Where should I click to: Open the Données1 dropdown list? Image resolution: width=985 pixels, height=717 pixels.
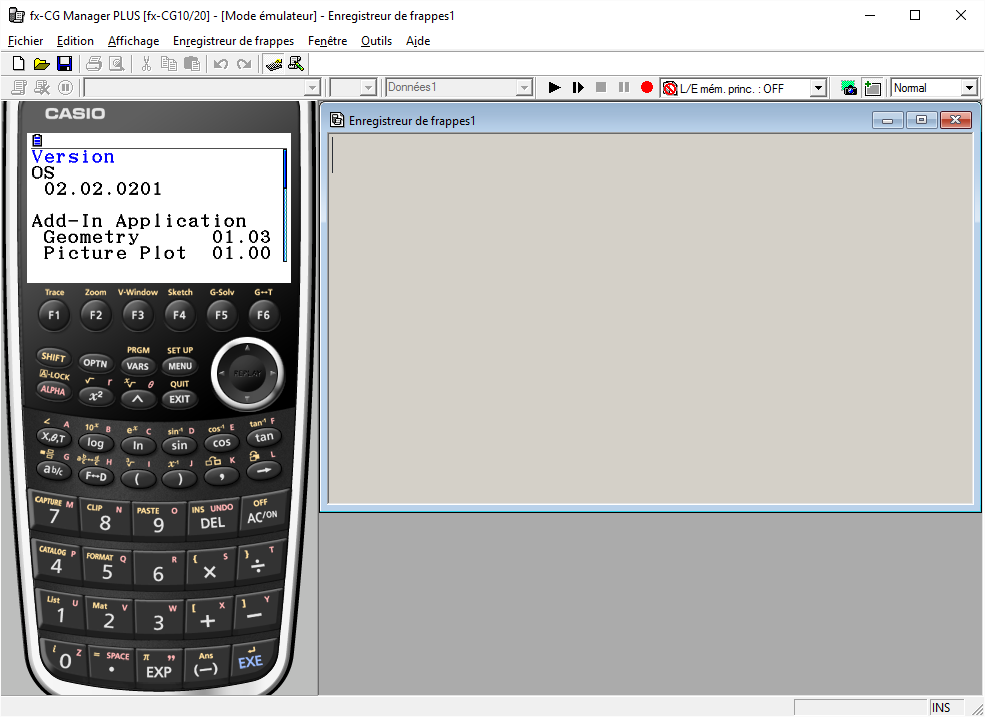pos(525,88)
